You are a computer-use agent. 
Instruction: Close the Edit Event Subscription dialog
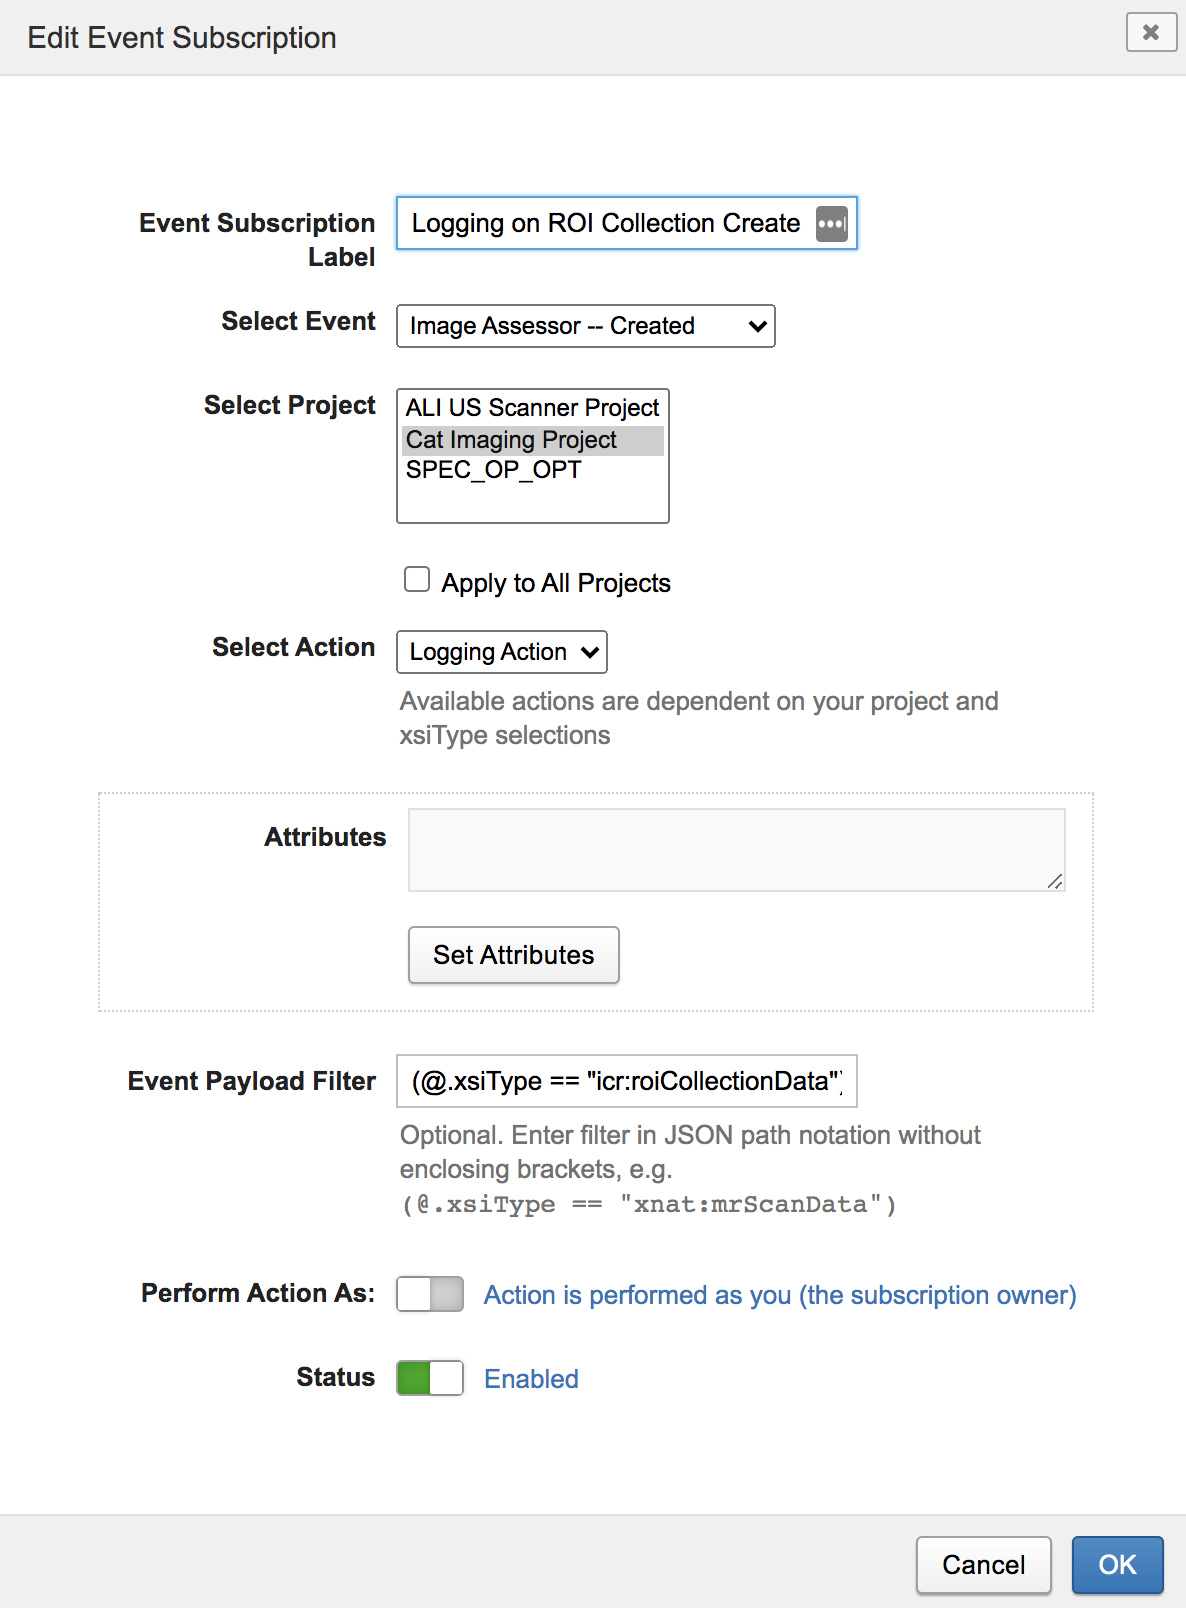pyautogui.click(x=1150, y=32)
